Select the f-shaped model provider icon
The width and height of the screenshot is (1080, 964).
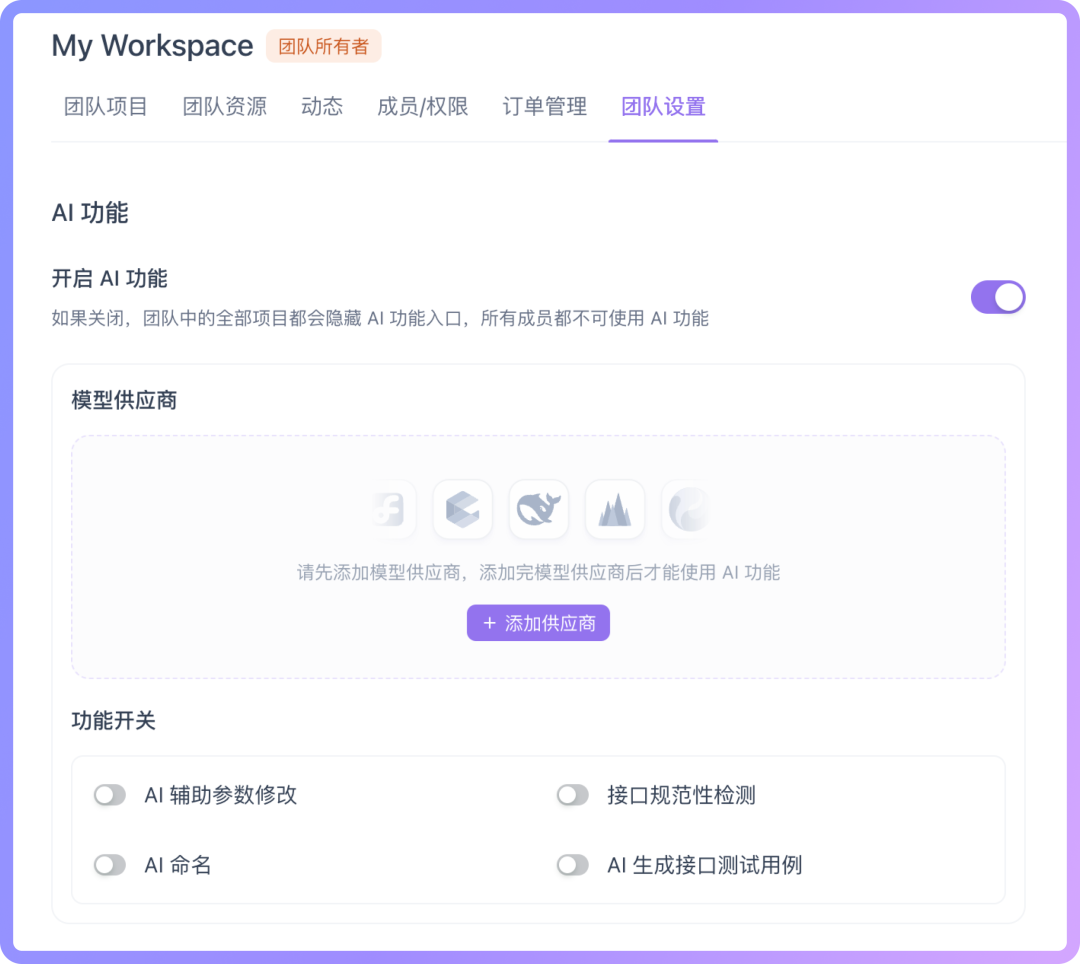(x=389, y=509)
